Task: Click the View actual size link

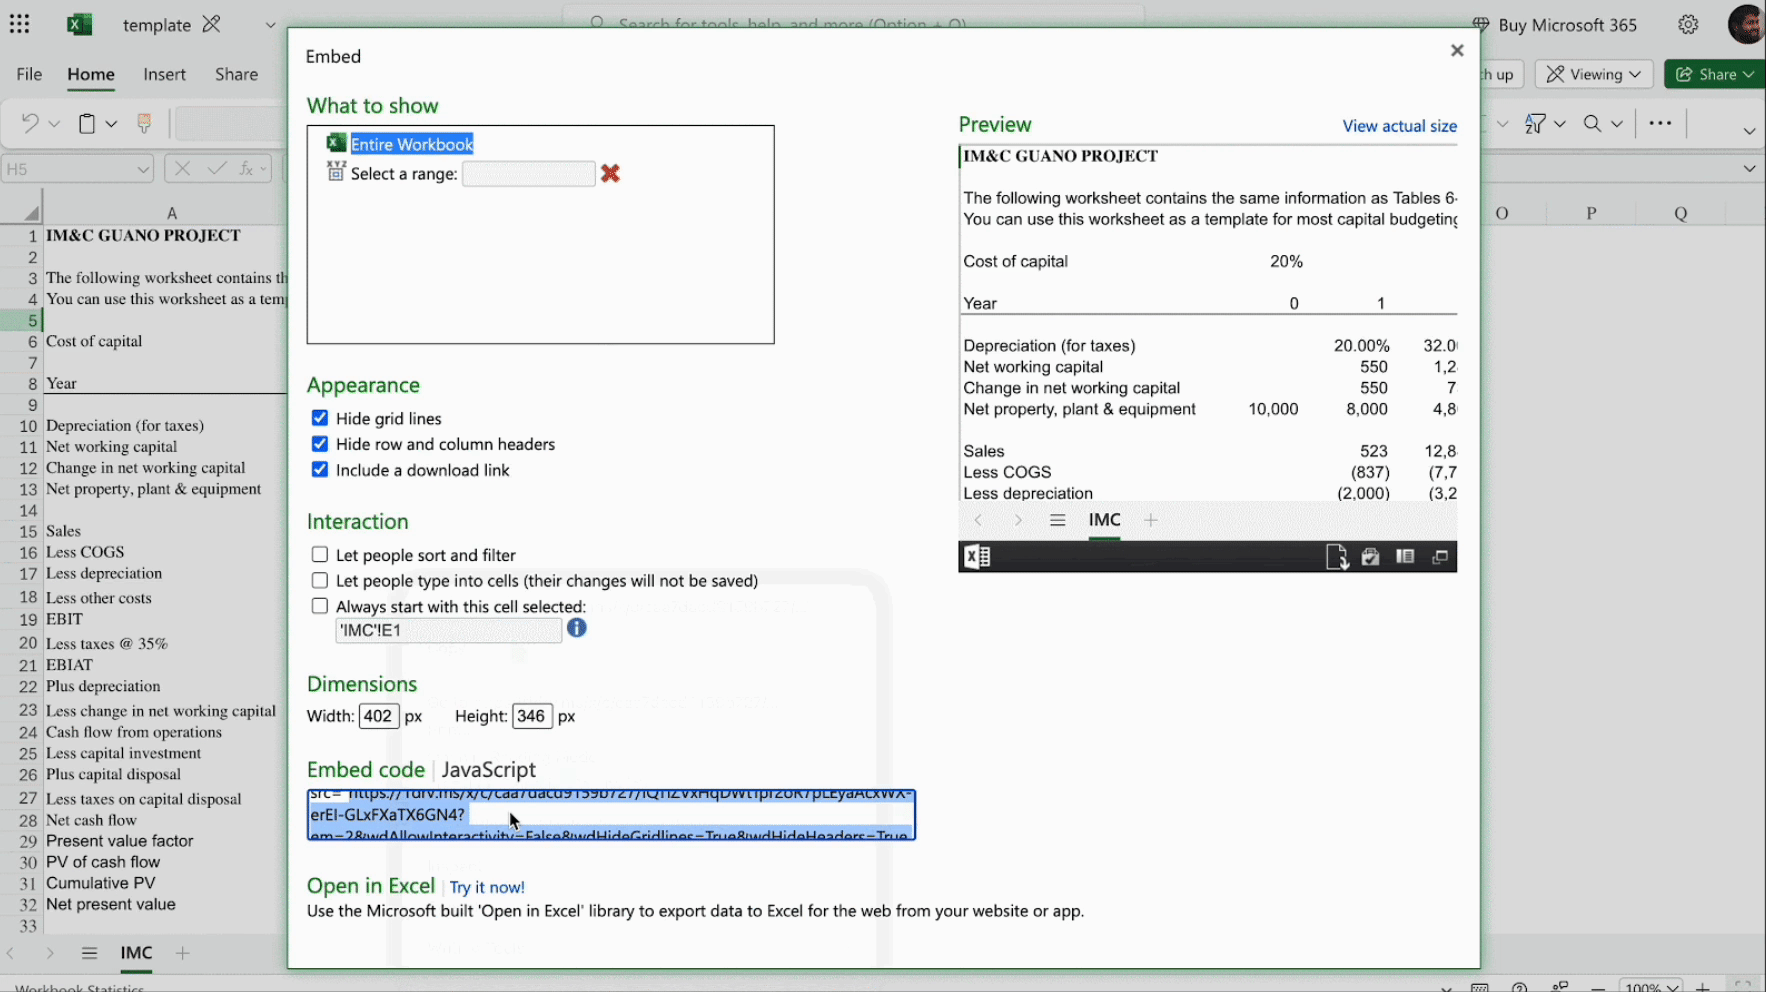Action: tap(1399, 126)
